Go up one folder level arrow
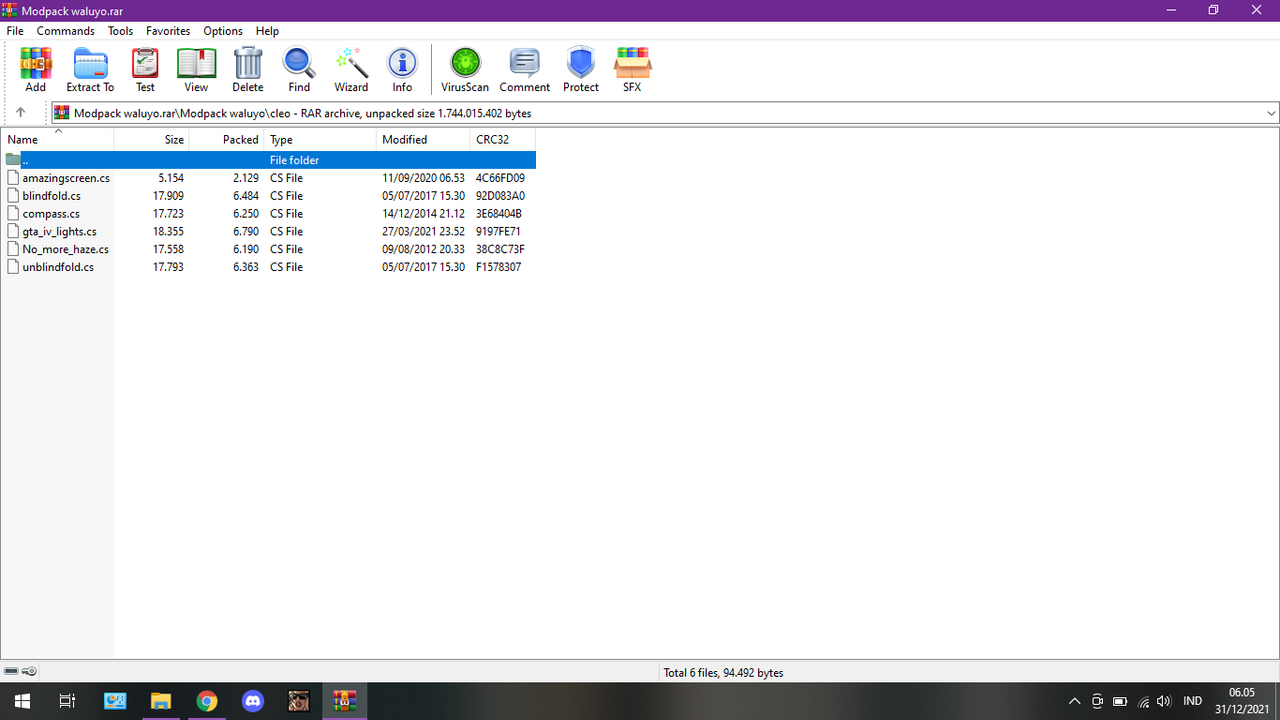This screenshot has width=1280, height=720. [x=20, y=113]
